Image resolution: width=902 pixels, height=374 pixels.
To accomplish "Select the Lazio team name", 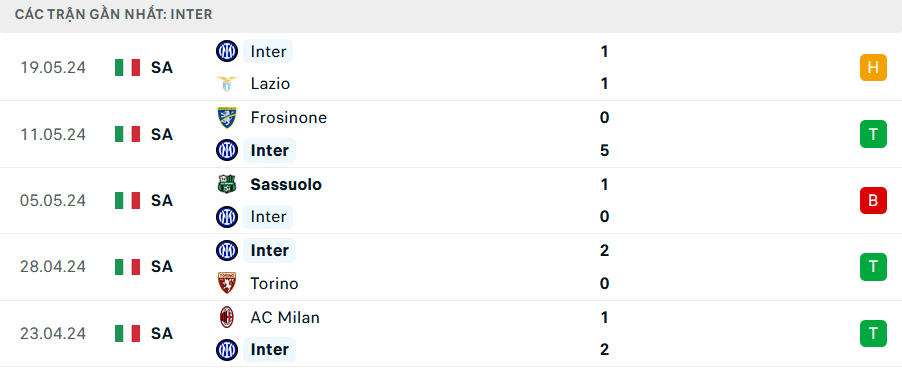I will (x=270, y=84).
